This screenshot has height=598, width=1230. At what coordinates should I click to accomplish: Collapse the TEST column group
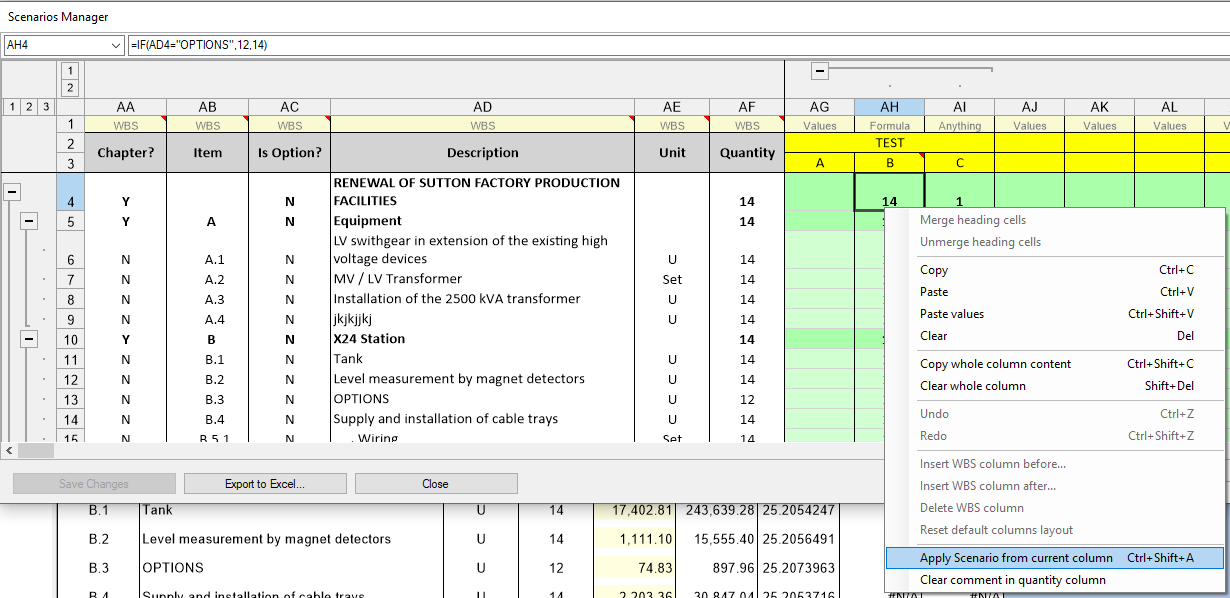point(819,70)
